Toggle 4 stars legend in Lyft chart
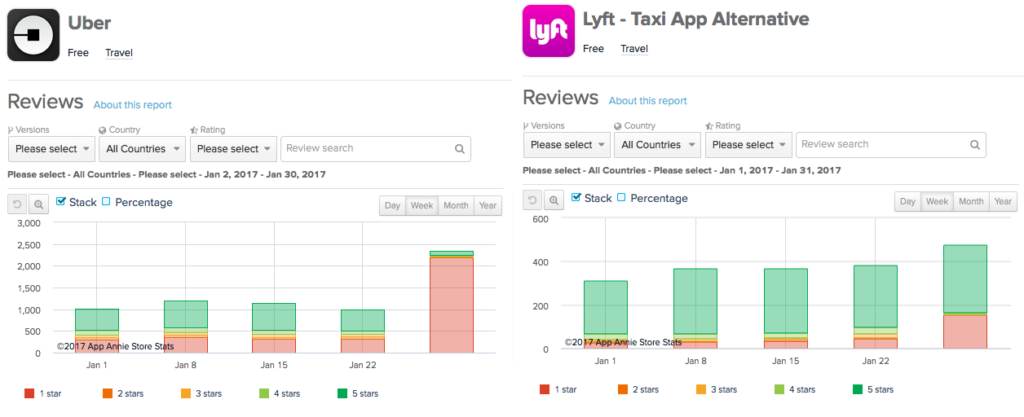 coord(795,390)
